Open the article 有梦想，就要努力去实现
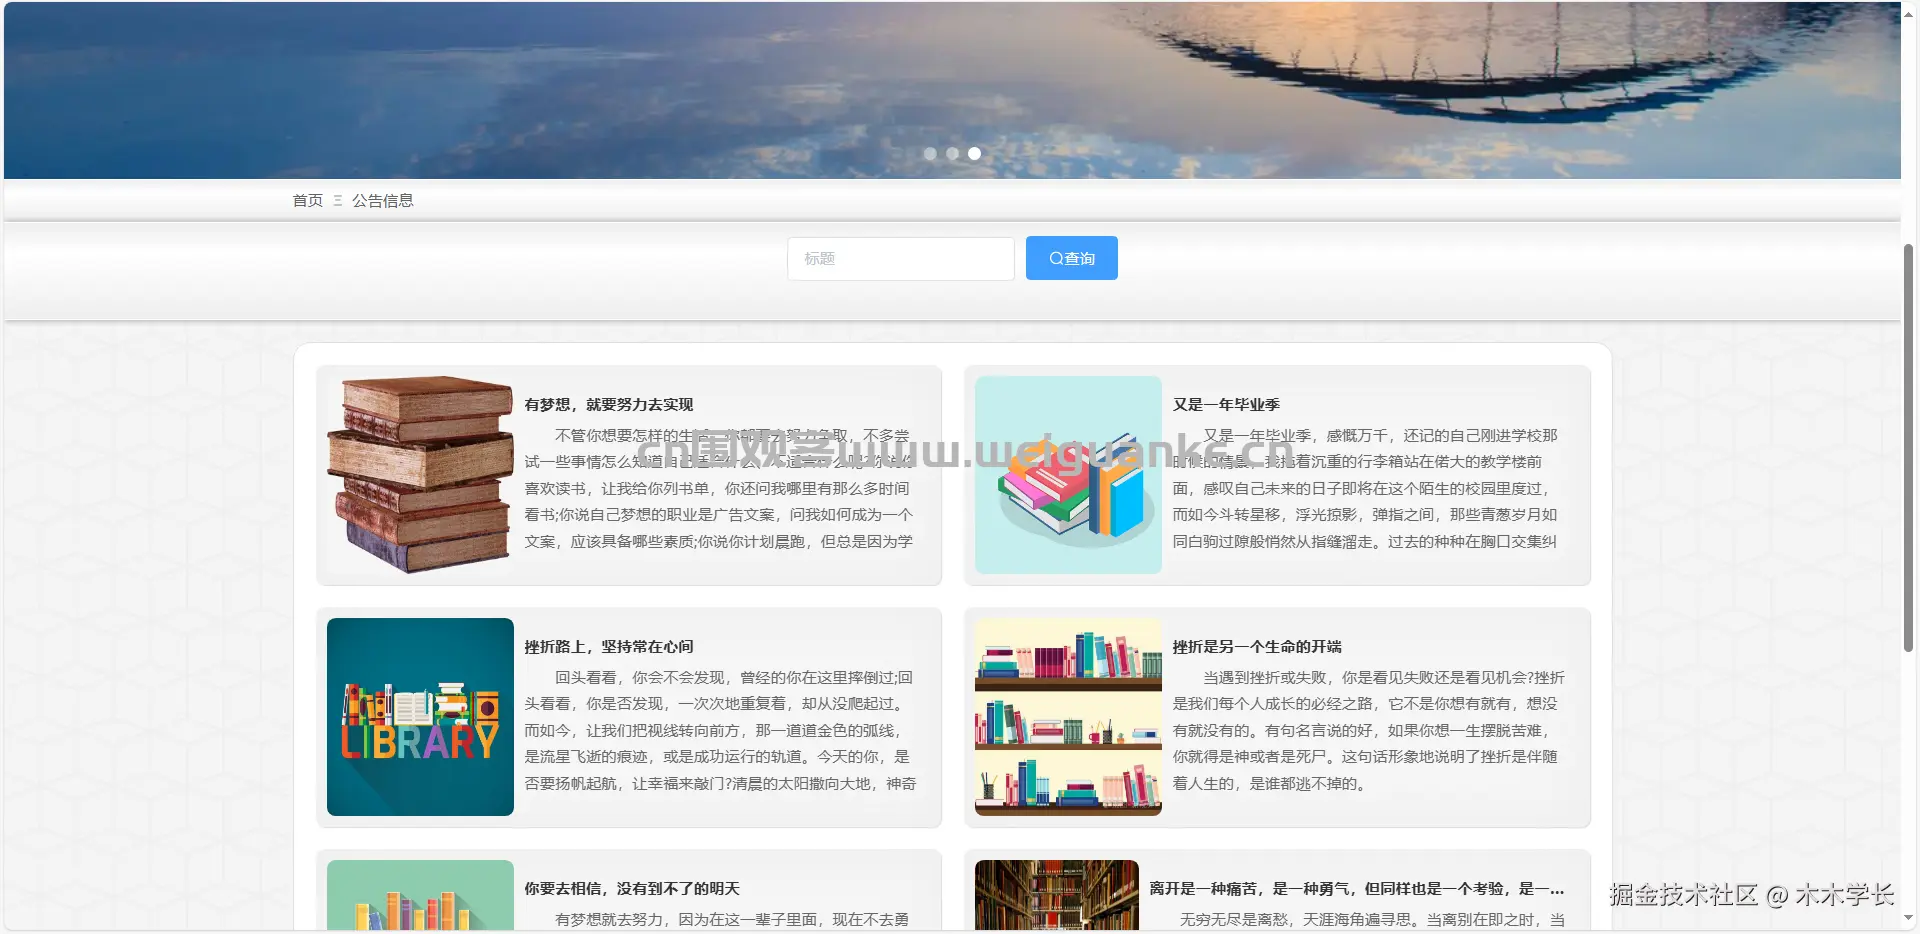Screen dimensions: 1920x934 (x=609, y=405)
